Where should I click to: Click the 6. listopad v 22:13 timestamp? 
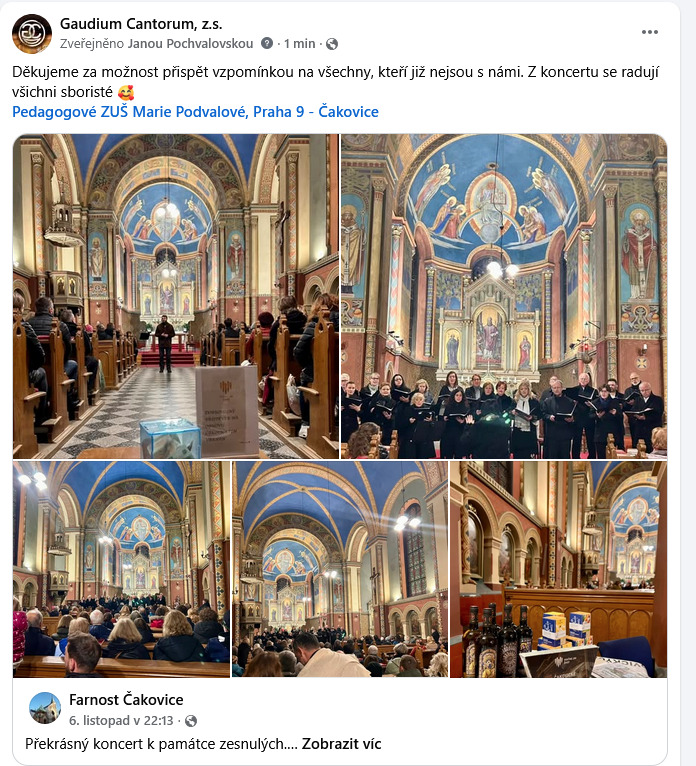tap(121, 721)
